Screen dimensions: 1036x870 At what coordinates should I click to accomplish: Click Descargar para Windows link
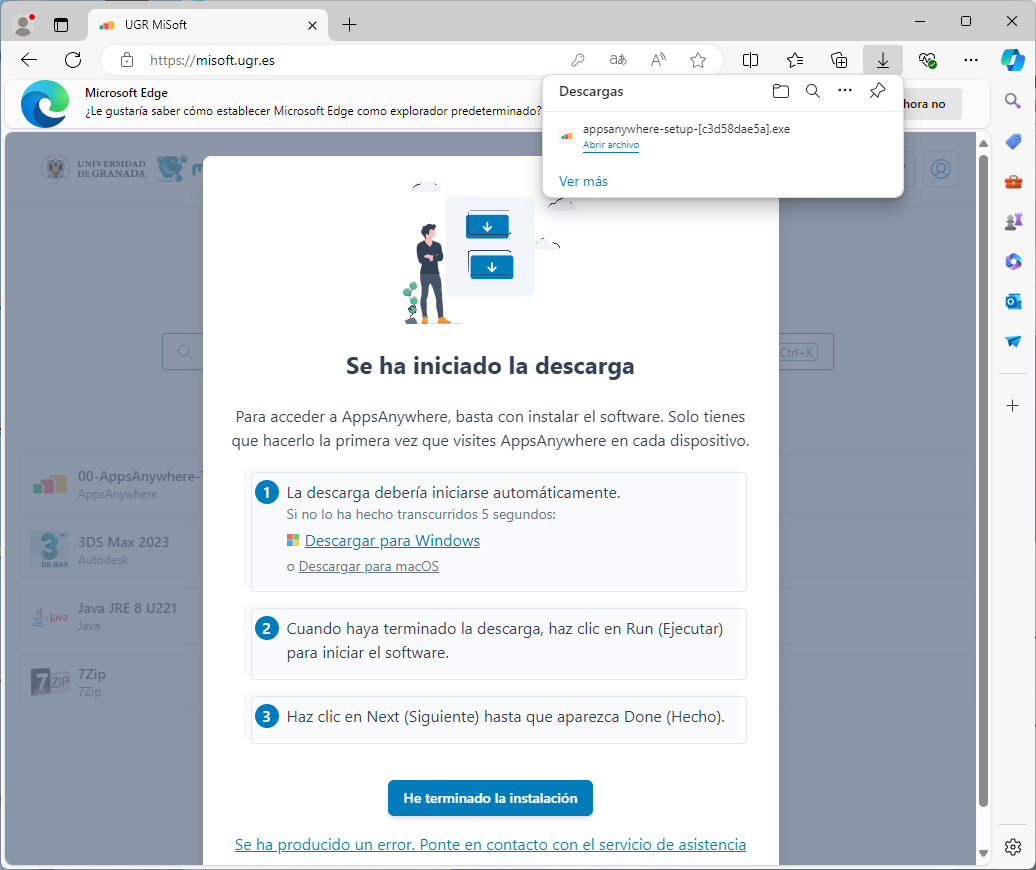pyautogui.click(x=392, y=540)
